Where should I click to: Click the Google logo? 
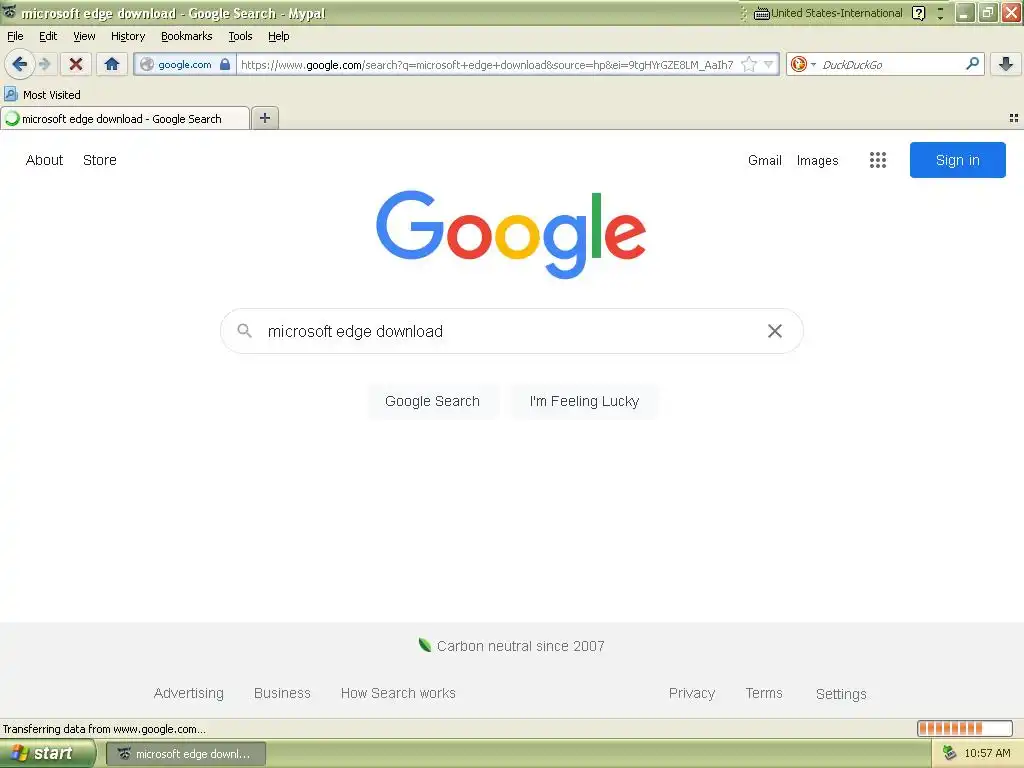pyautogui.click(x=511, y=234)
